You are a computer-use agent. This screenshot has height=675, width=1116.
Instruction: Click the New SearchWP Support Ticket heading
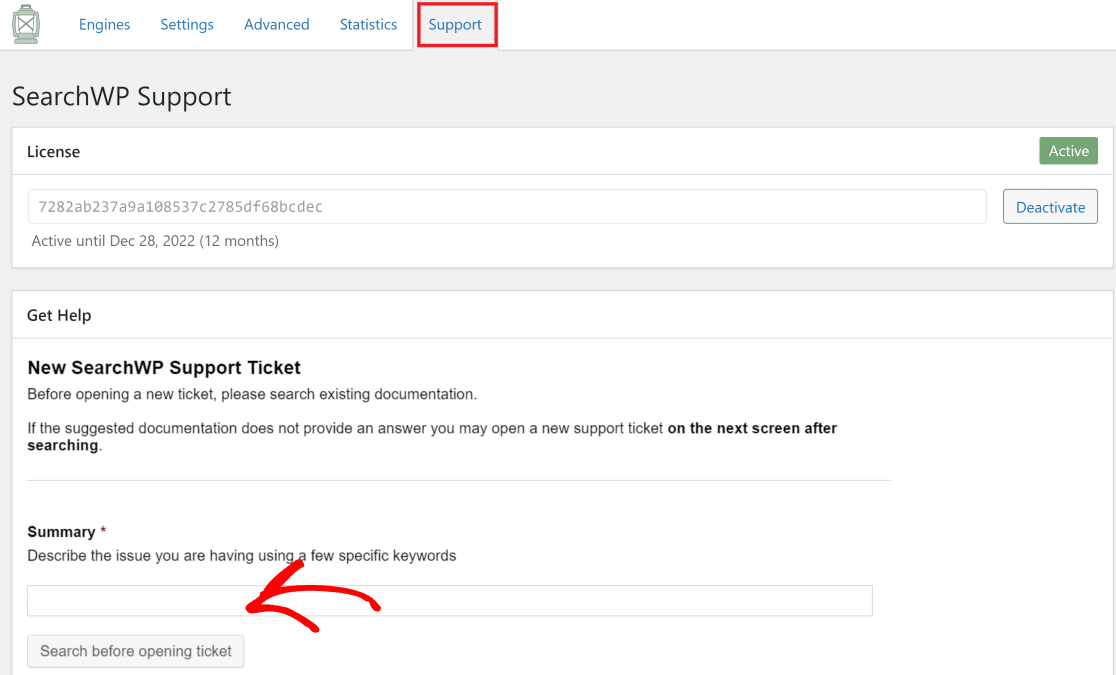(164, 367)
